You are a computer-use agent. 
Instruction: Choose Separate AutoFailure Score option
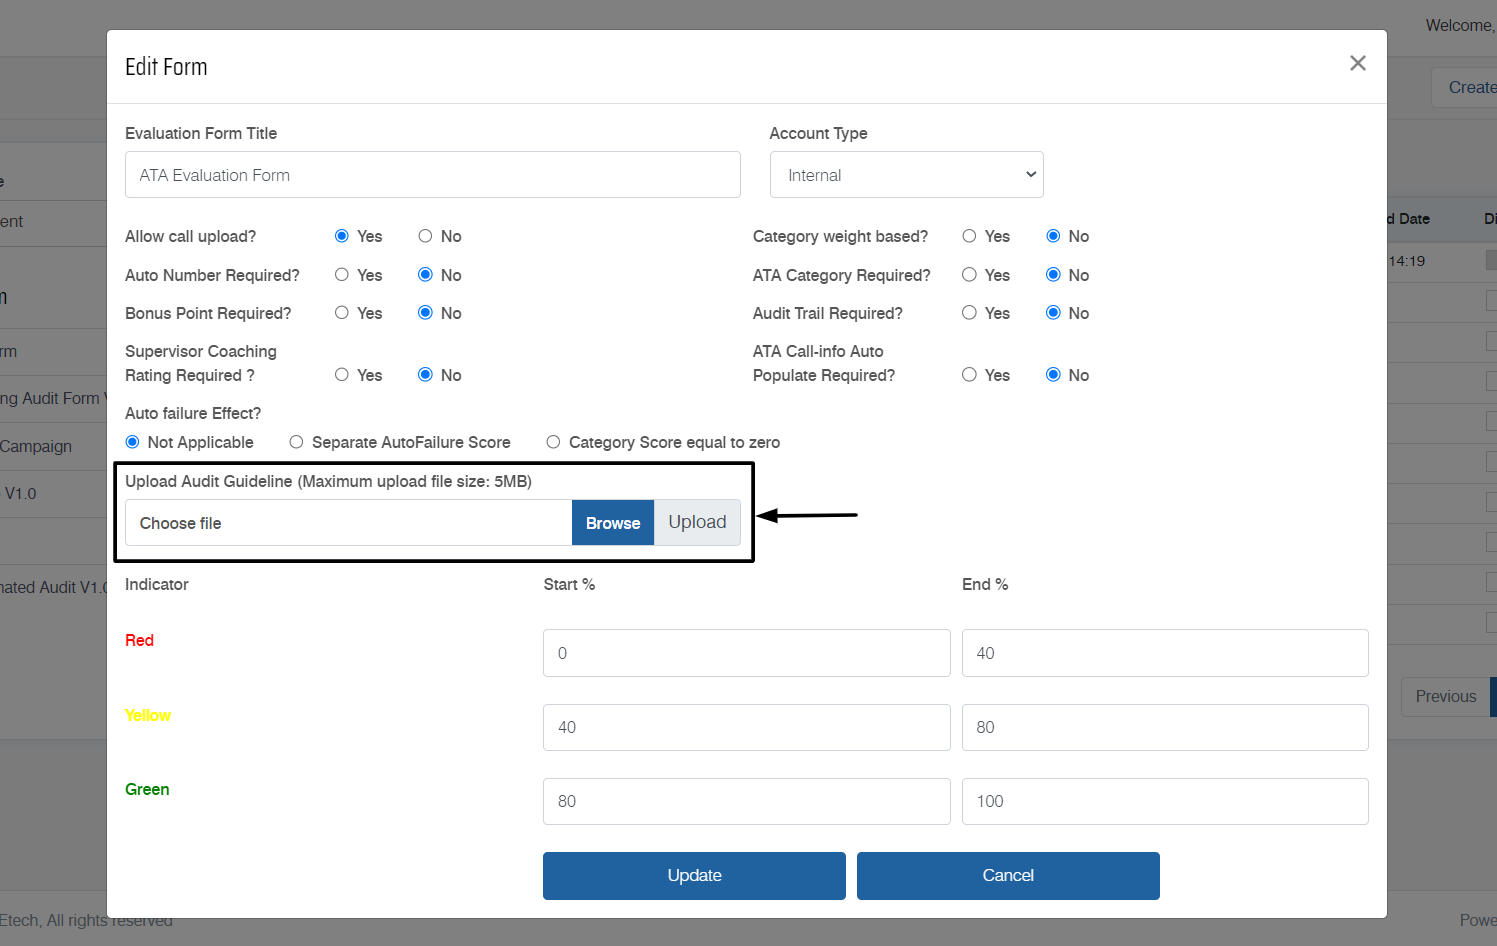coord(297,442)
